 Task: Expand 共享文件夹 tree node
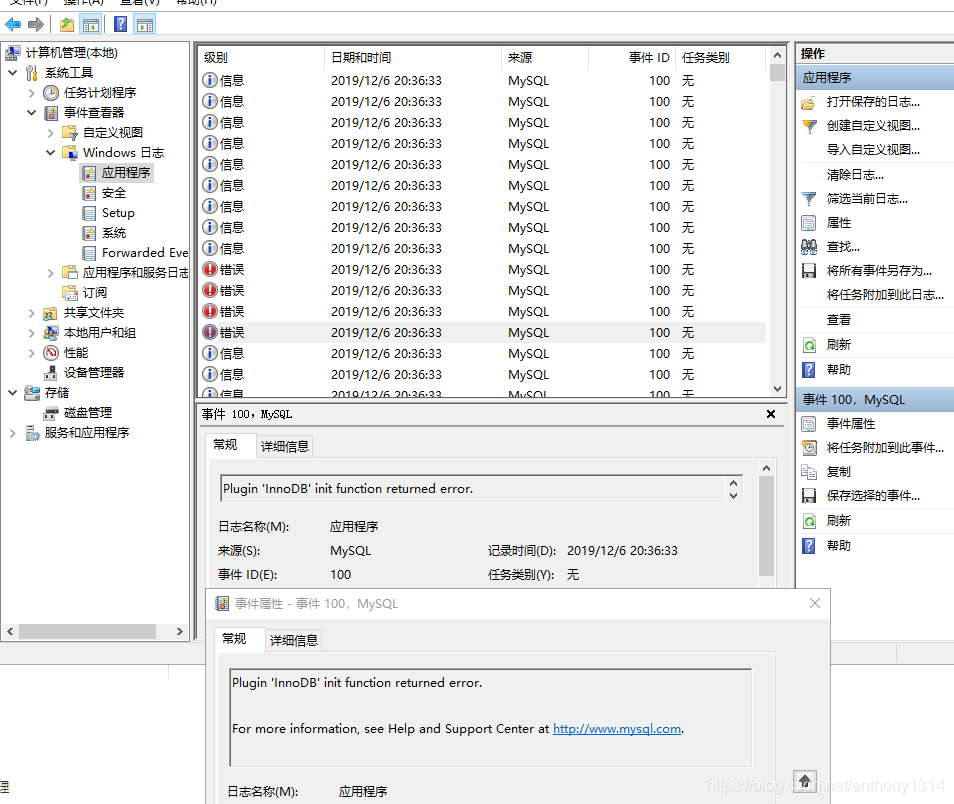[32, 313]
